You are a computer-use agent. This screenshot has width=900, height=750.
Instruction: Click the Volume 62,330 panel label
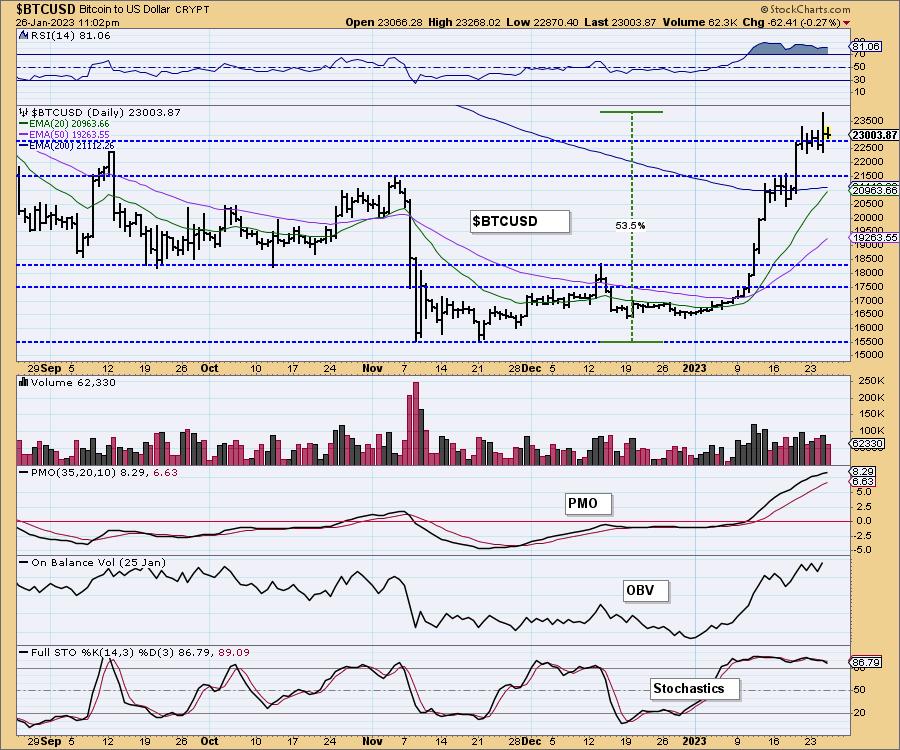[x=73, y=383]
